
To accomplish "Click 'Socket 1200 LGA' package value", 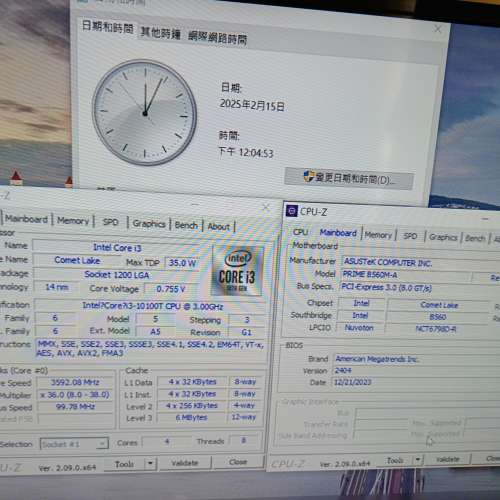I will tap(117, 275).
